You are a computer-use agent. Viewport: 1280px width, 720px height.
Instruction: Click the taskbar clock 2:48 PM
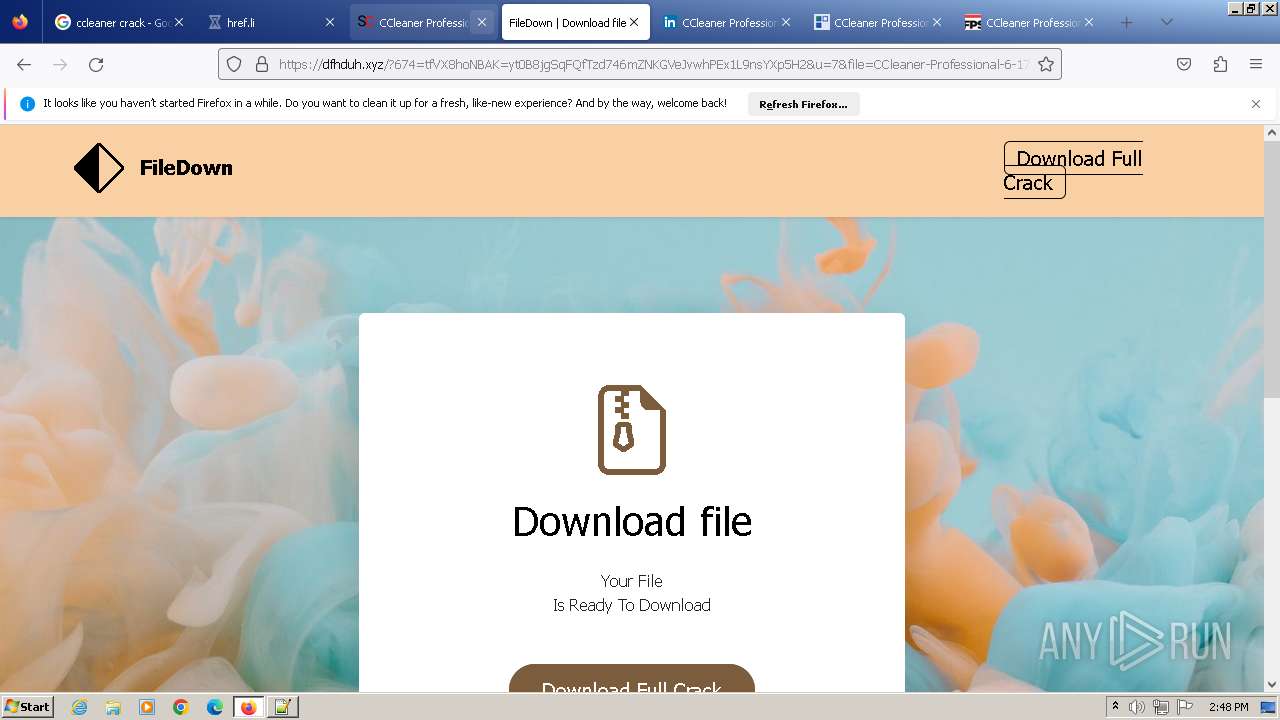[x=1228, y=707]
